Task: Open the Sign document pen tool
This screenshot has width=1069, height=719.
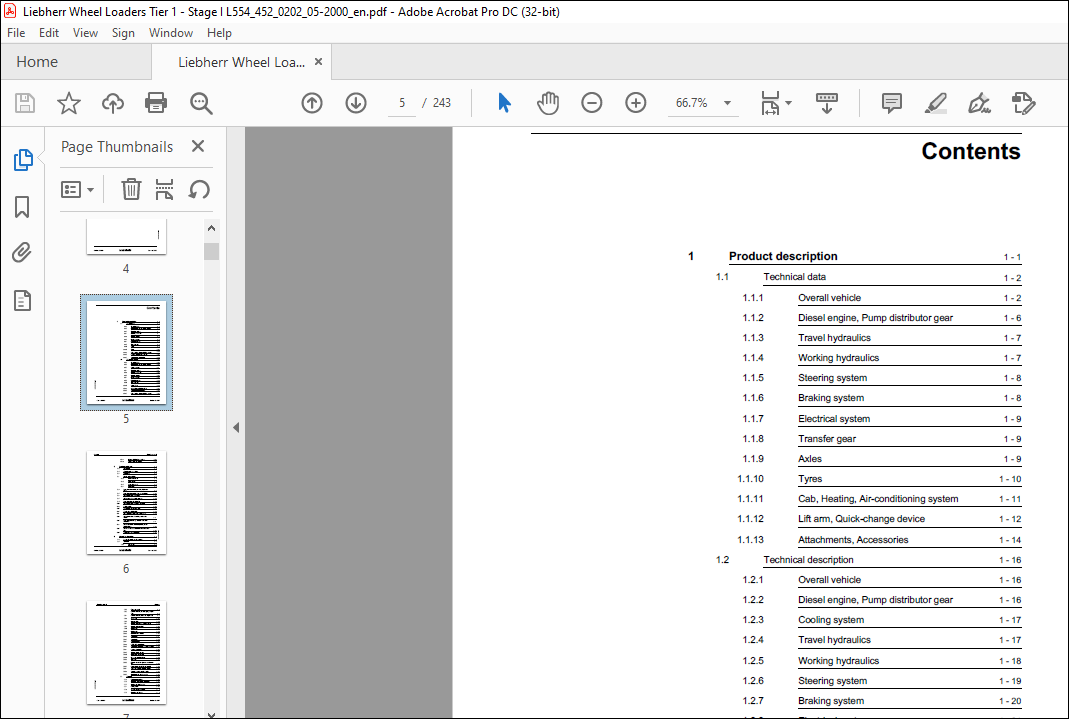Action: [x=979, y=103]
